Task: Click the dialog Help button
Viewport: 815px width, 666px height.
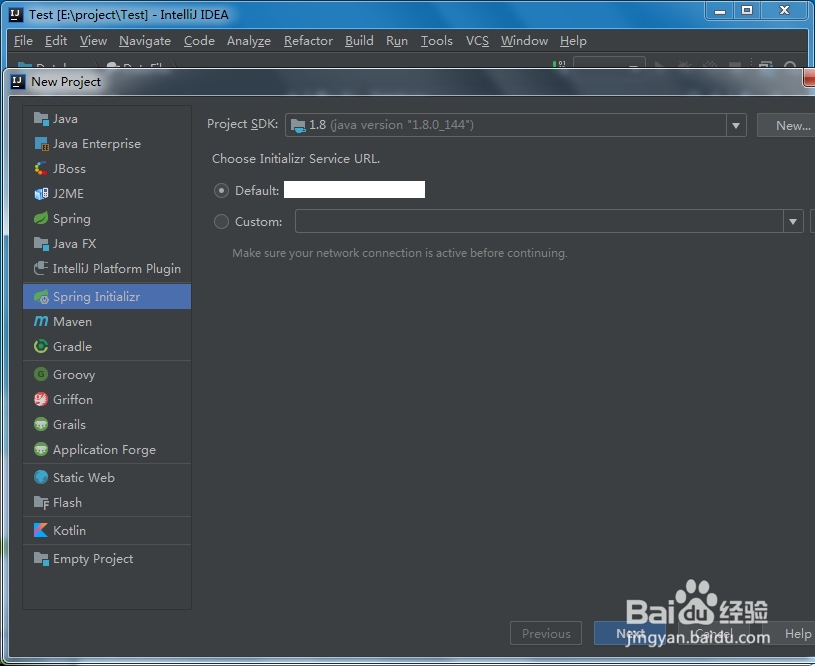Action: [x=792, y=633]
